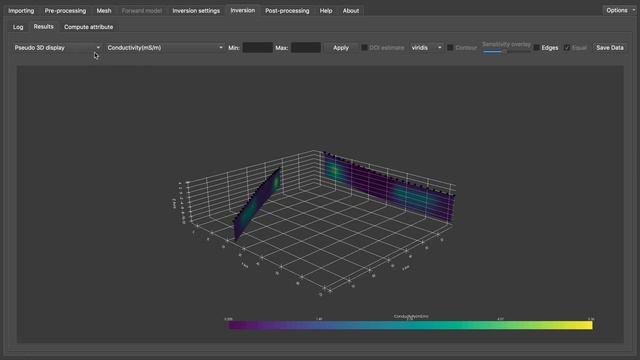Focus the Min value field

click(258, 48)
